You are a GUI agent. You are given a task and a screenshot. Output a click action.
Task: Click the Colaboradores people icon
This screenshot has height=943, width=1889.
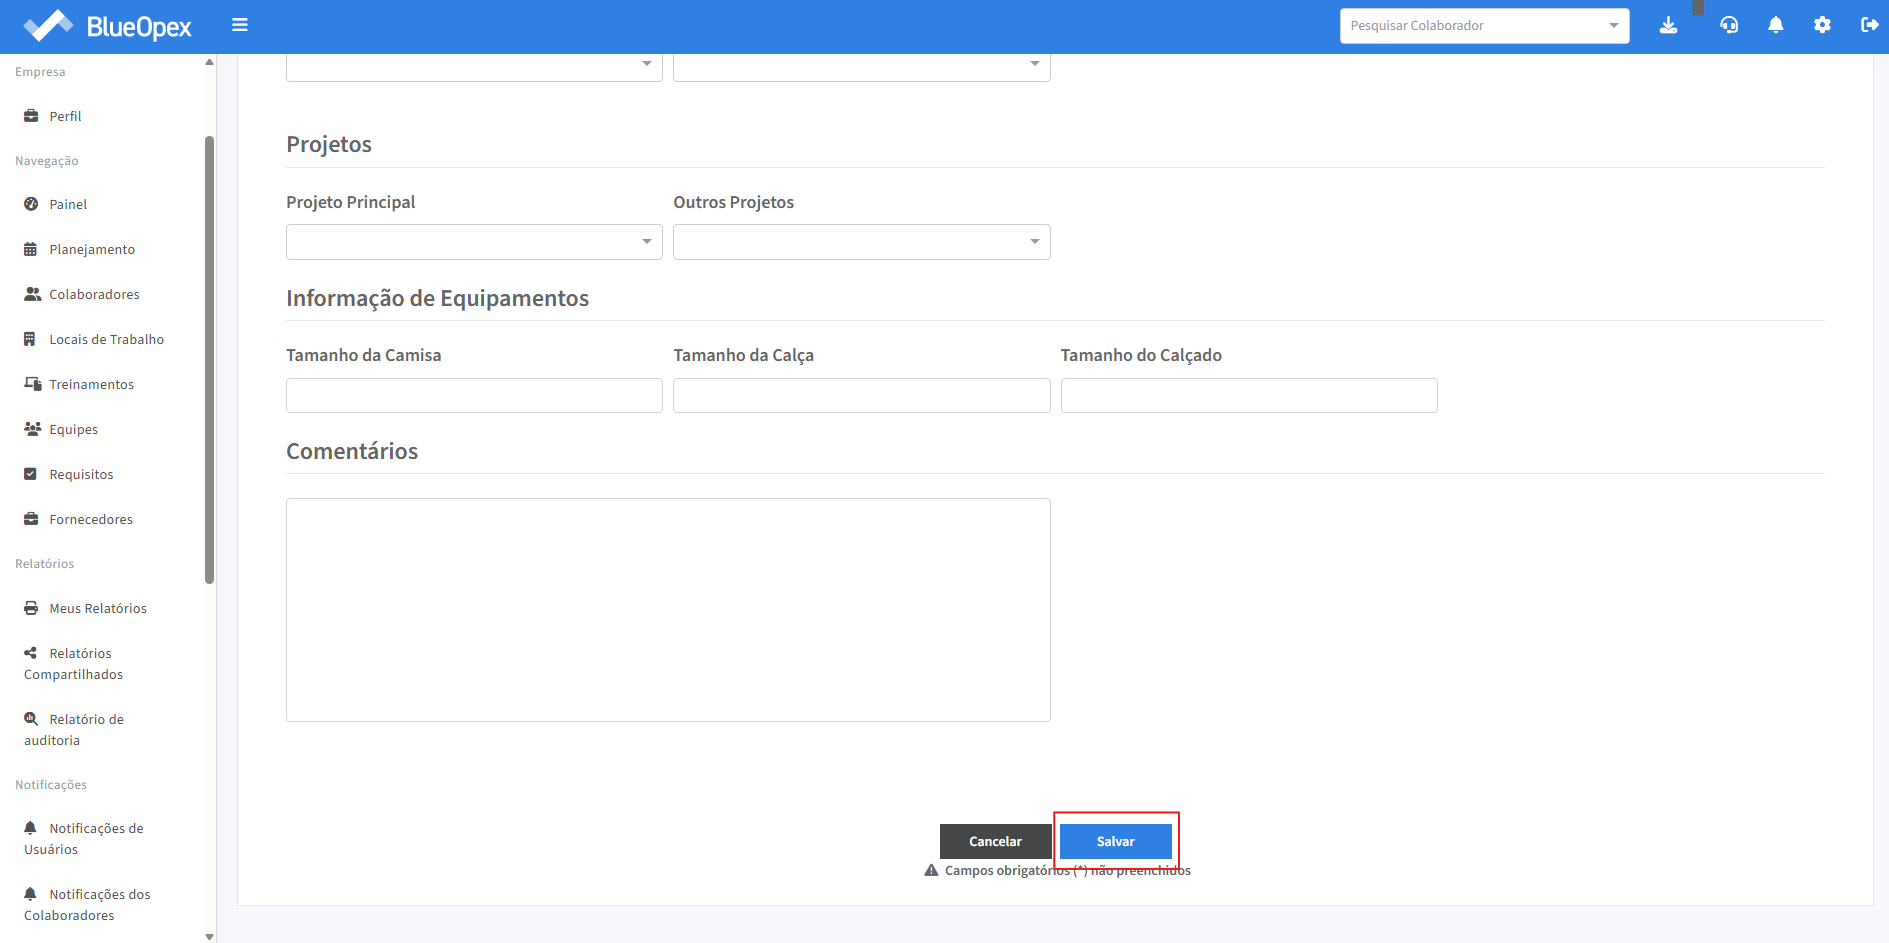point(32,294)
